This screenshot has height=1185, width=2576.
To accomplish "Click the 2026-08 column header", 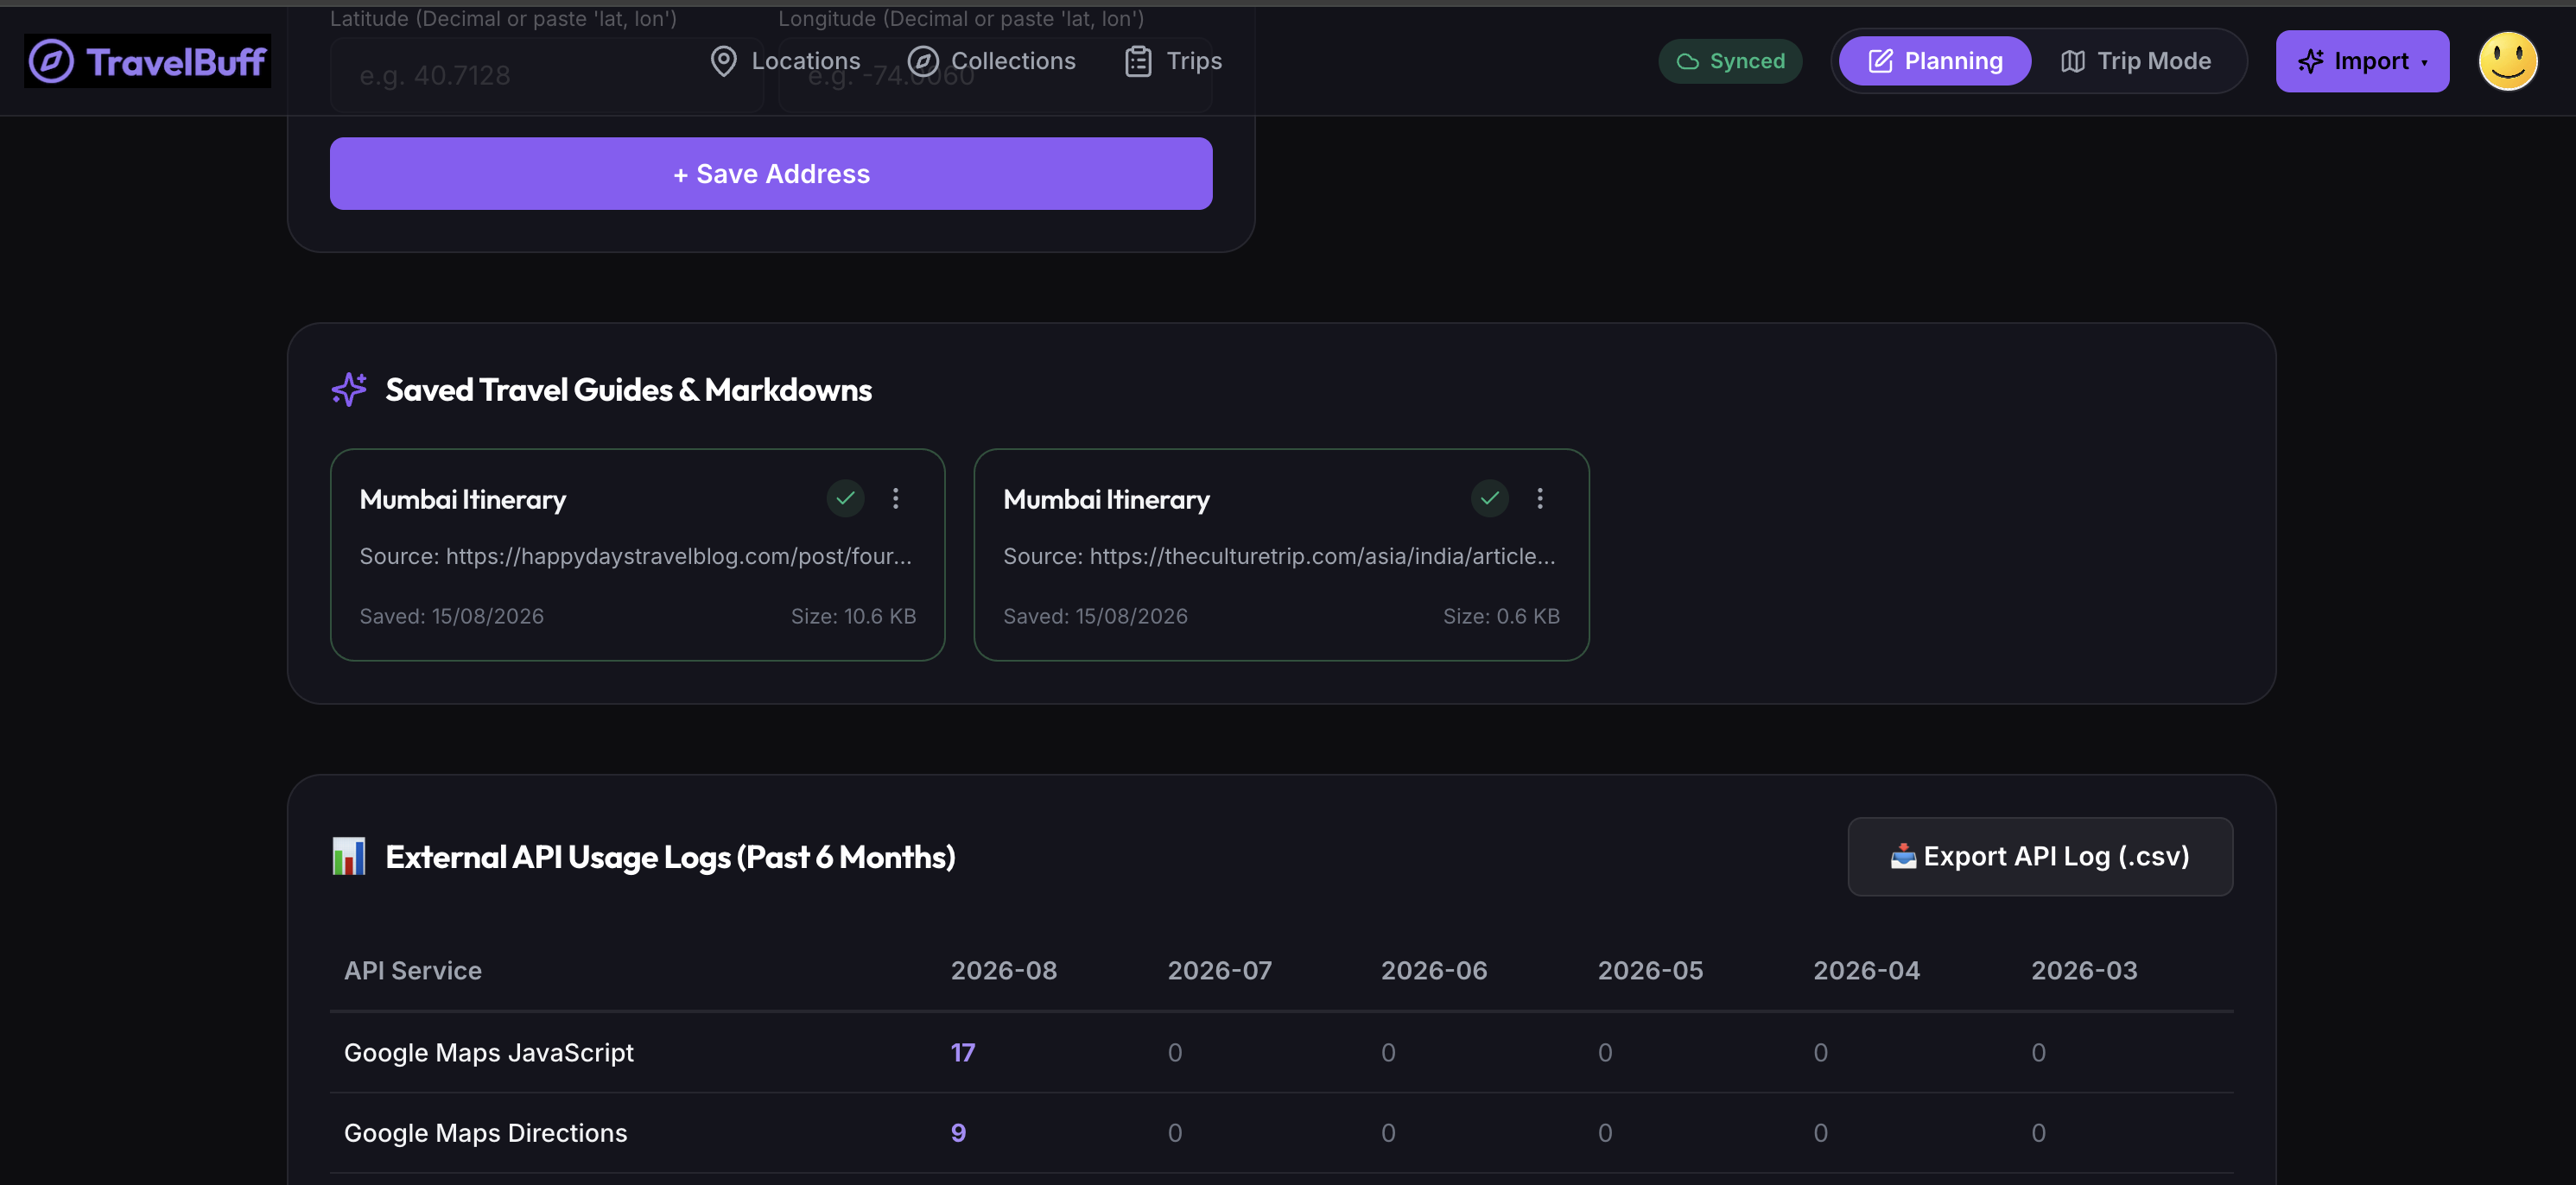I will pos(1004,970).
